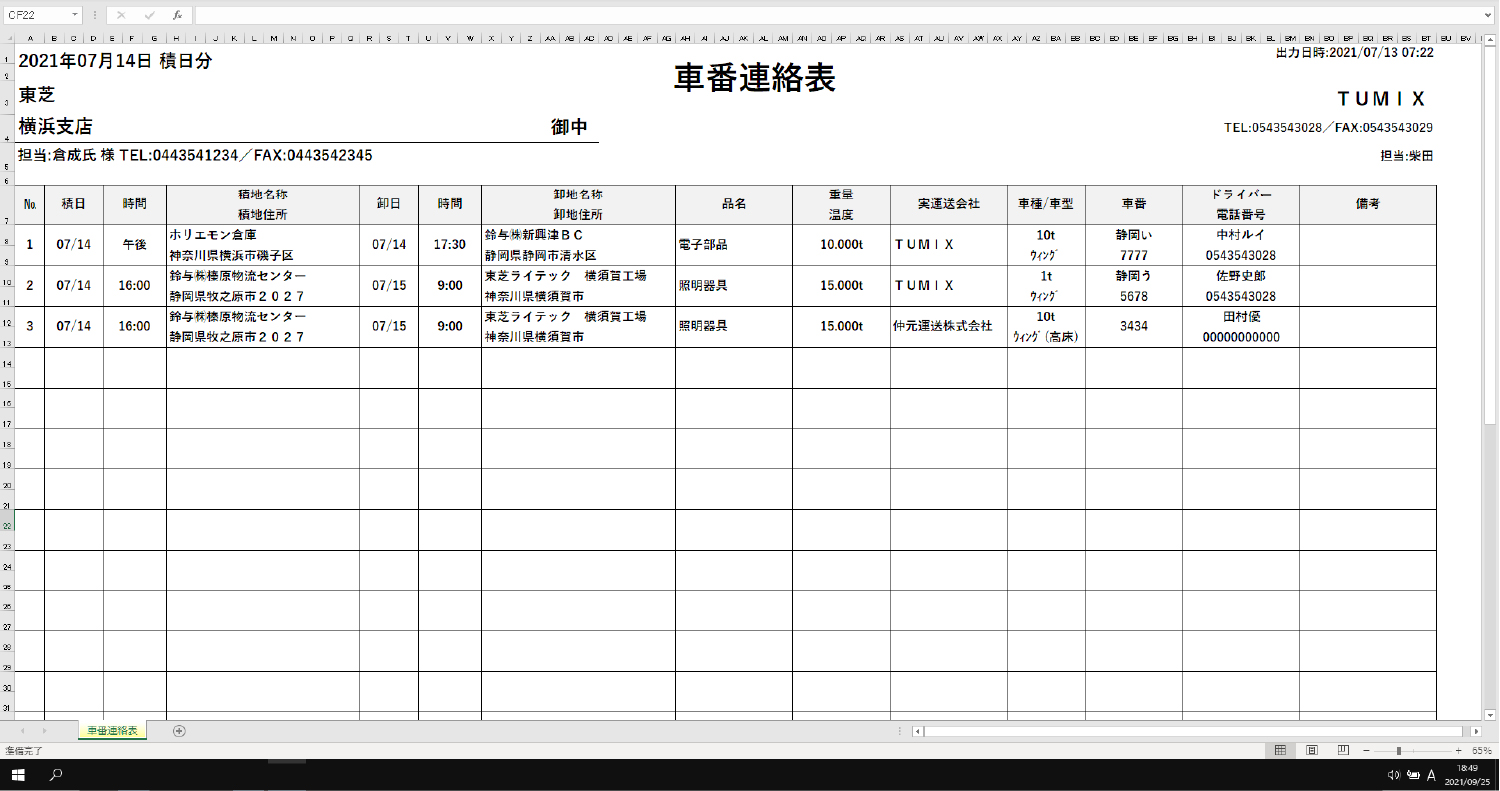Click the speaker volume tray icon
Screen dimensions: 1500x791
pos(1394,775)
